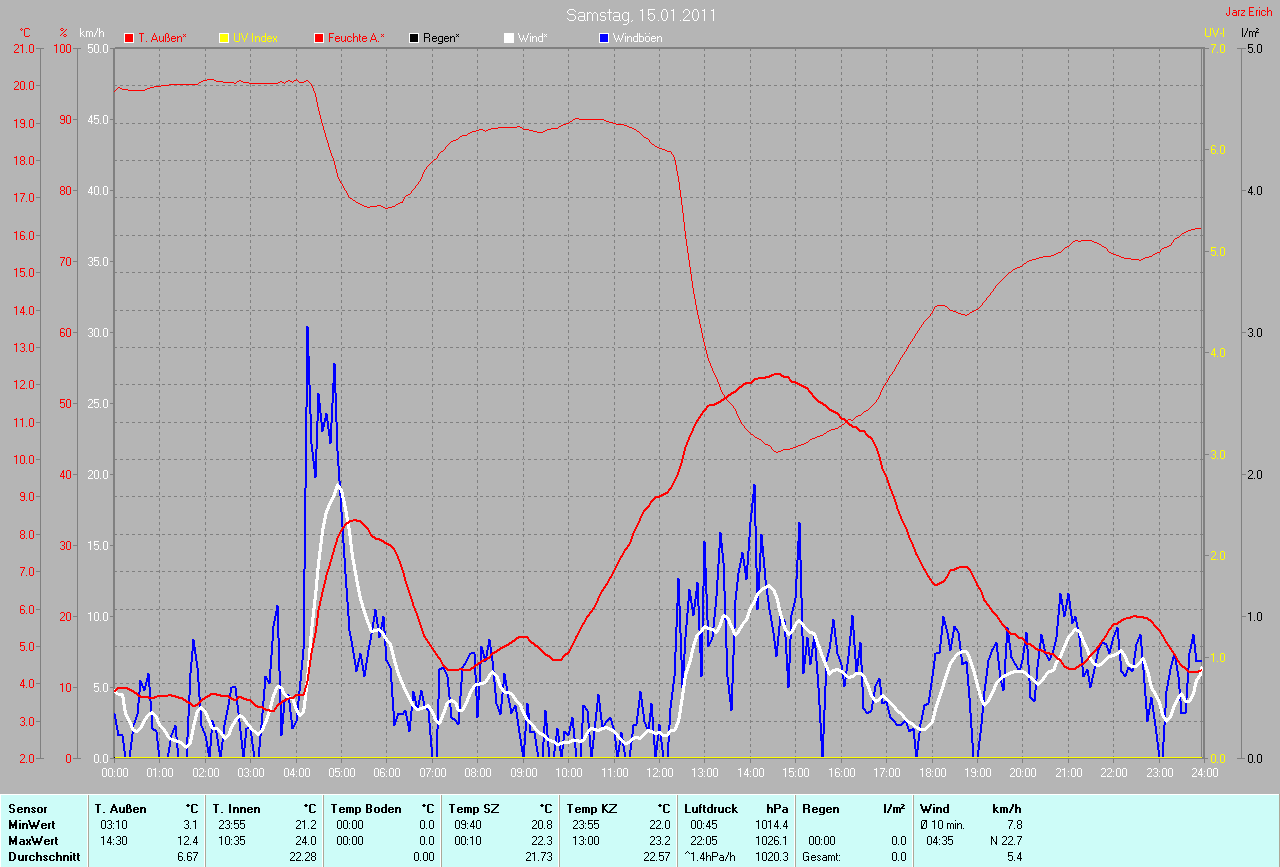Click the outdoor maximum time '14:30'
The width and height of the screenshot is (1280, 867).
click(115, 840)
